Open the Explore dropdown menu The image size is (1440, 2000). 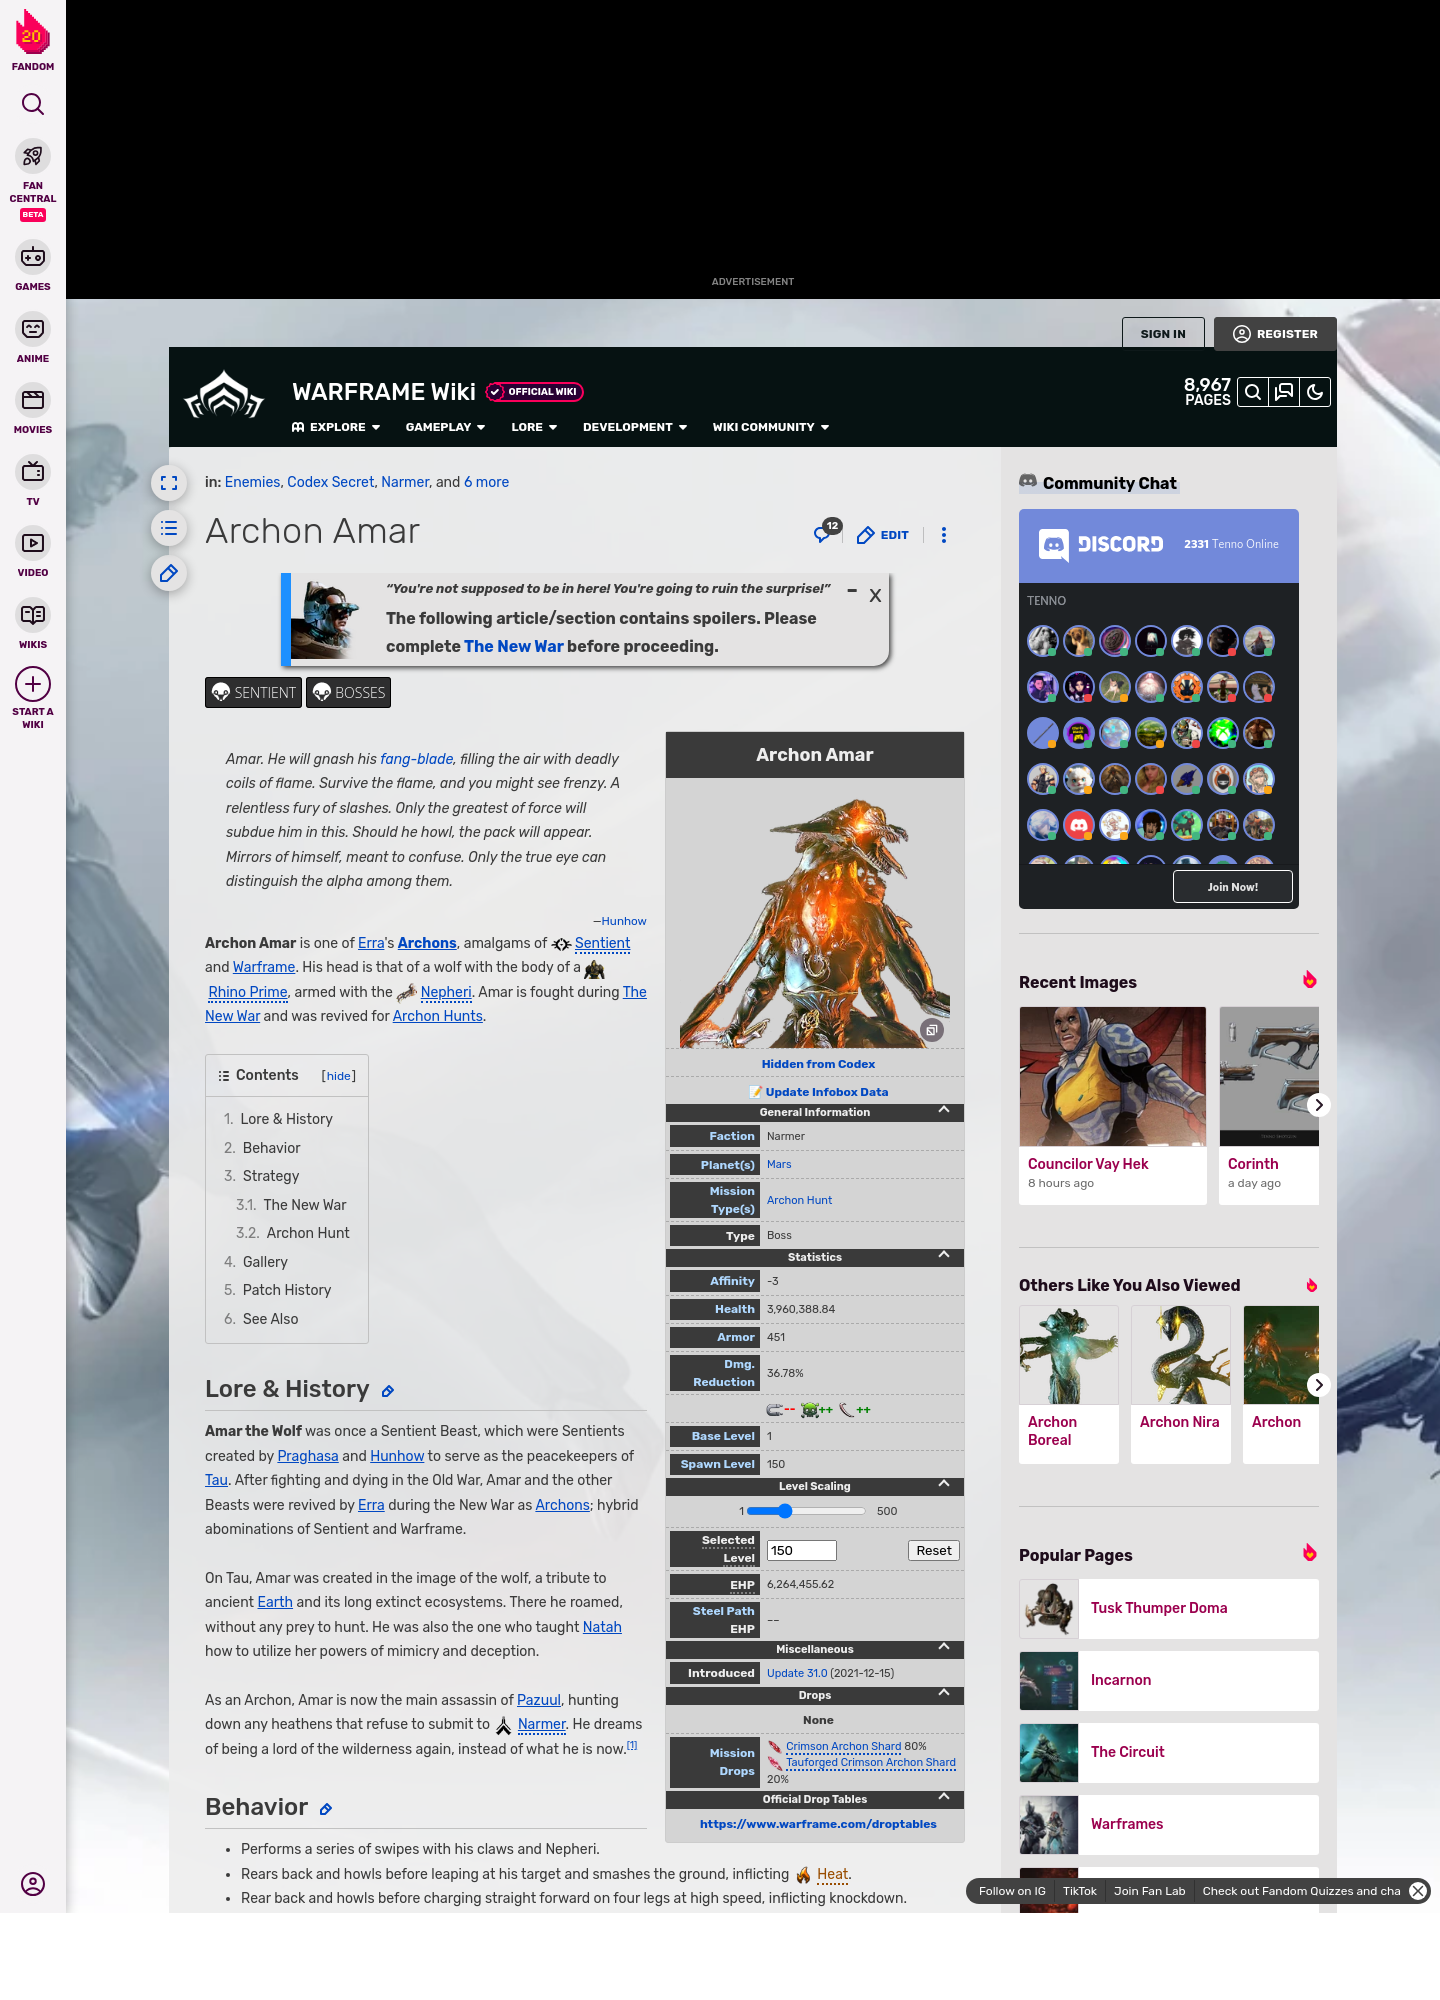point(336,427)
